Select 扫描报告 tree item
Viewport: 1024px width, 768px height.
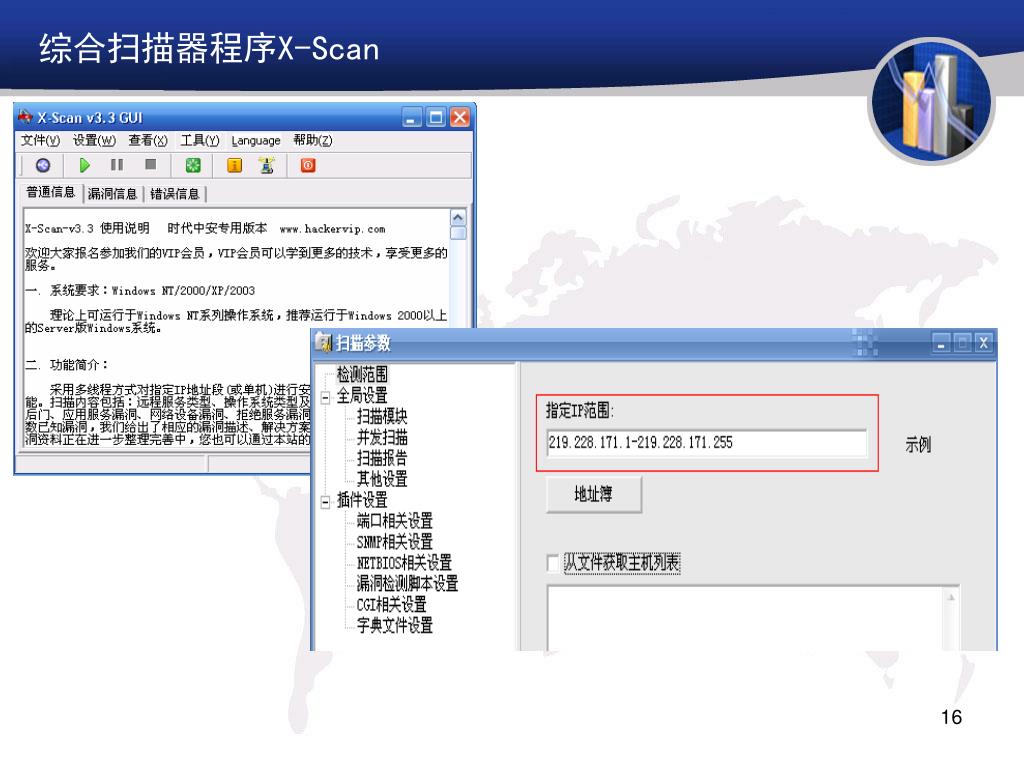[x=382, y=458]
